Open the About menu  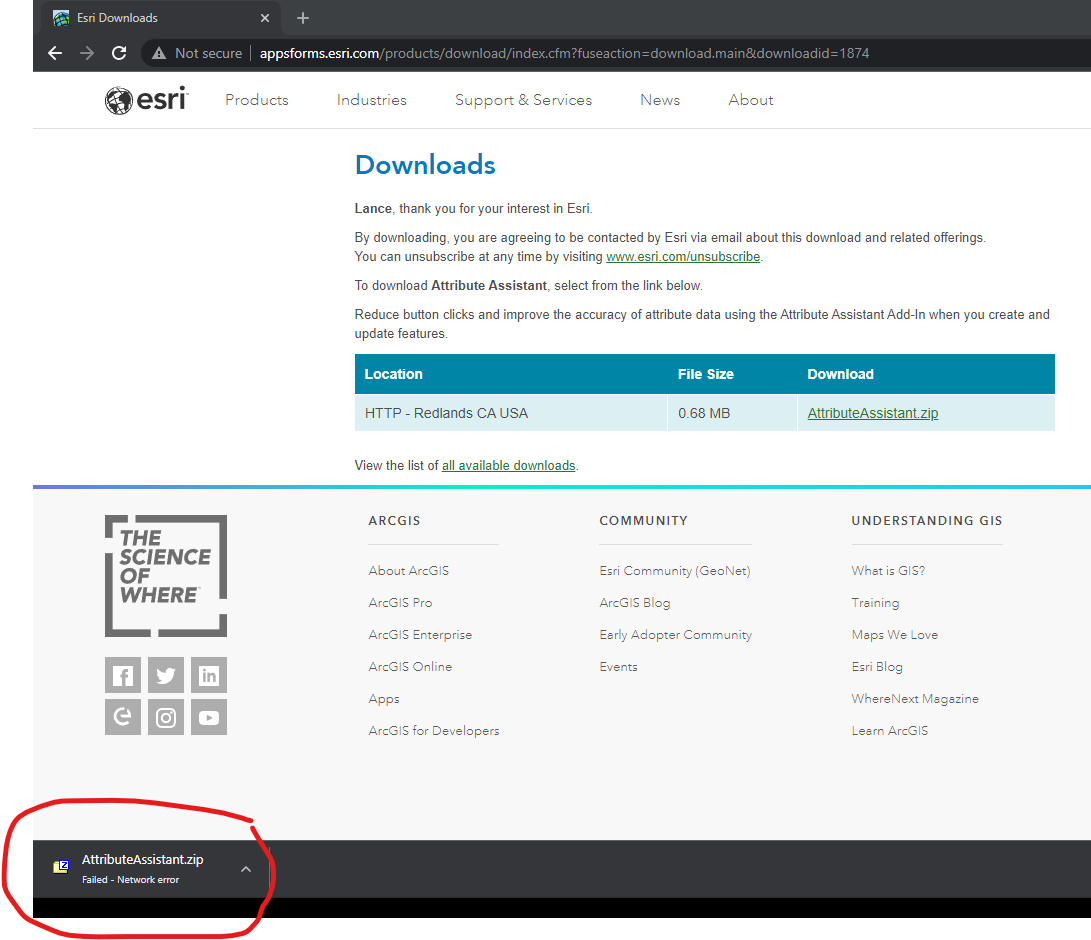751,100
